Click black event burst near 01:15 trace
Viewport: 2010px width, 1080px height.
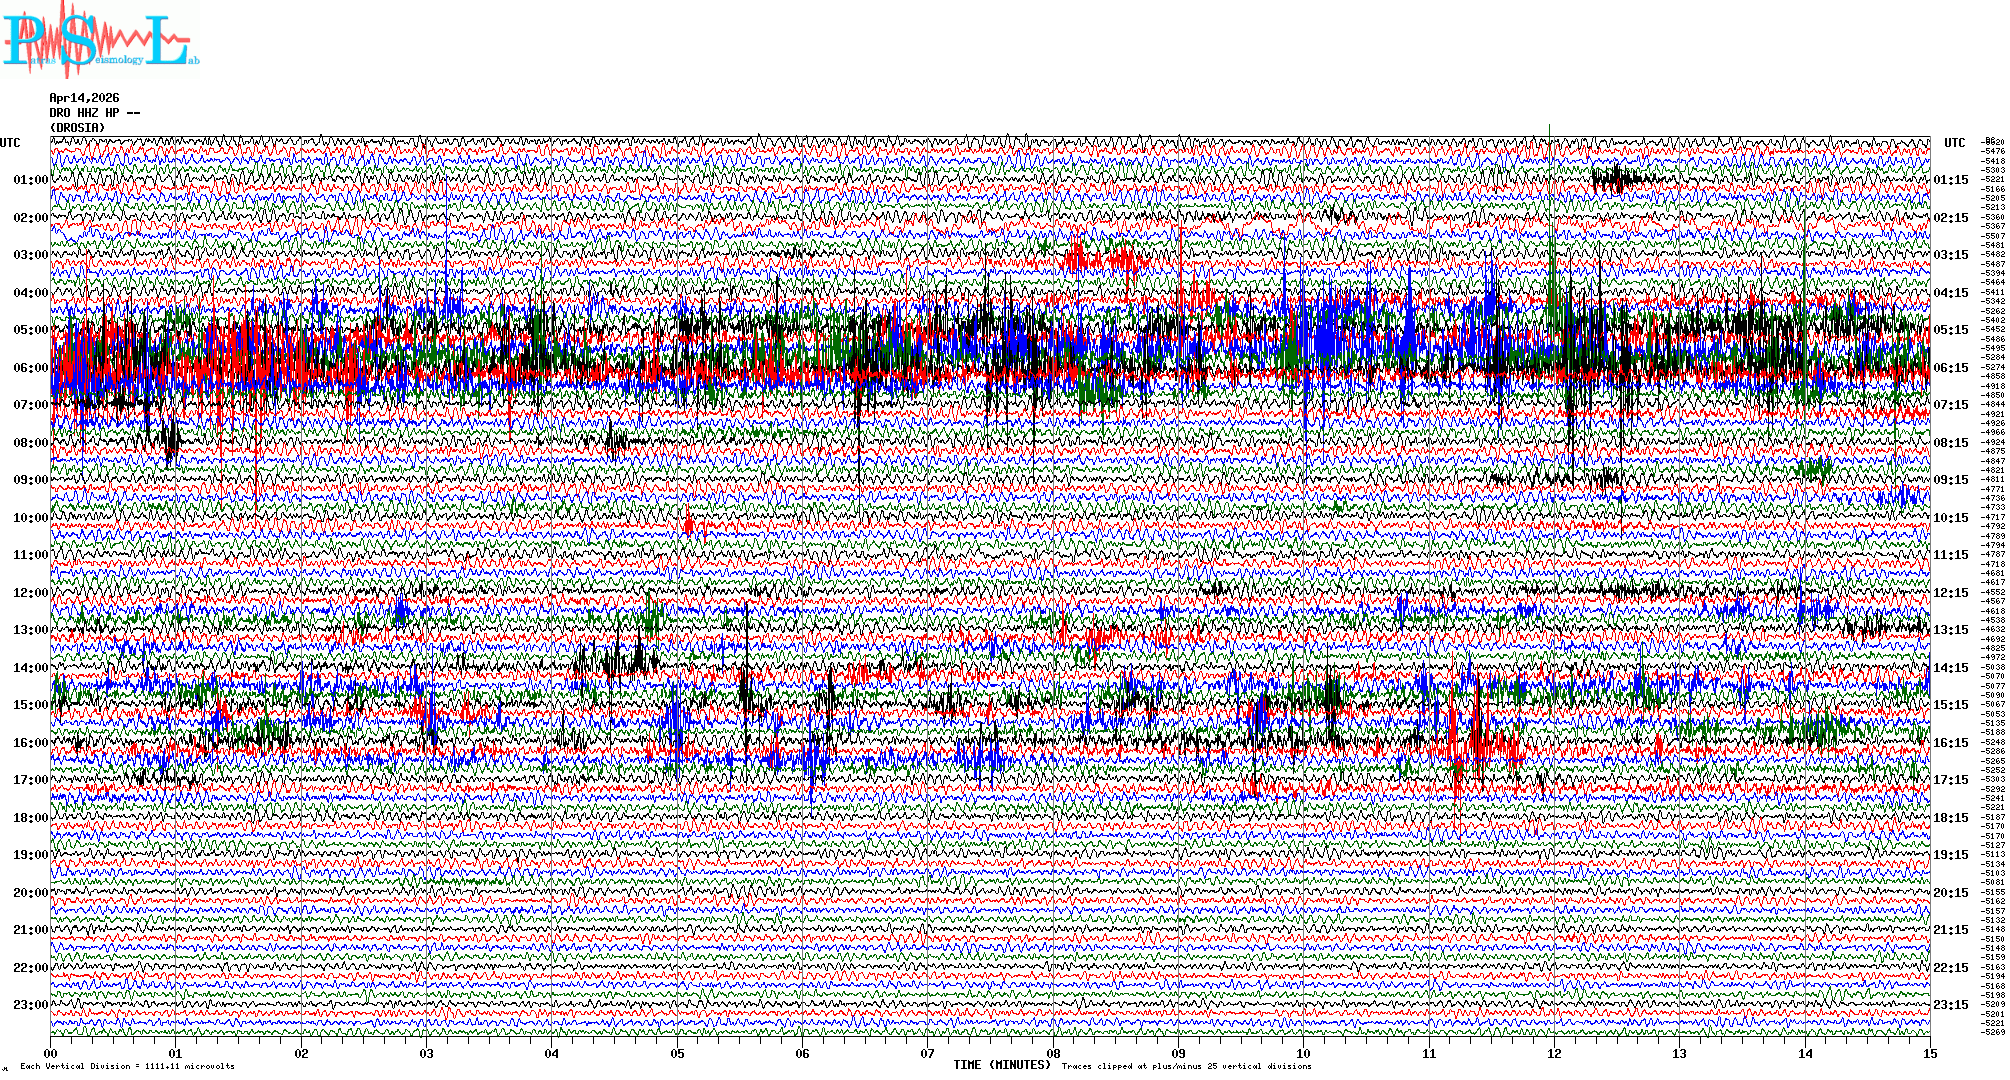point(1617,180)
